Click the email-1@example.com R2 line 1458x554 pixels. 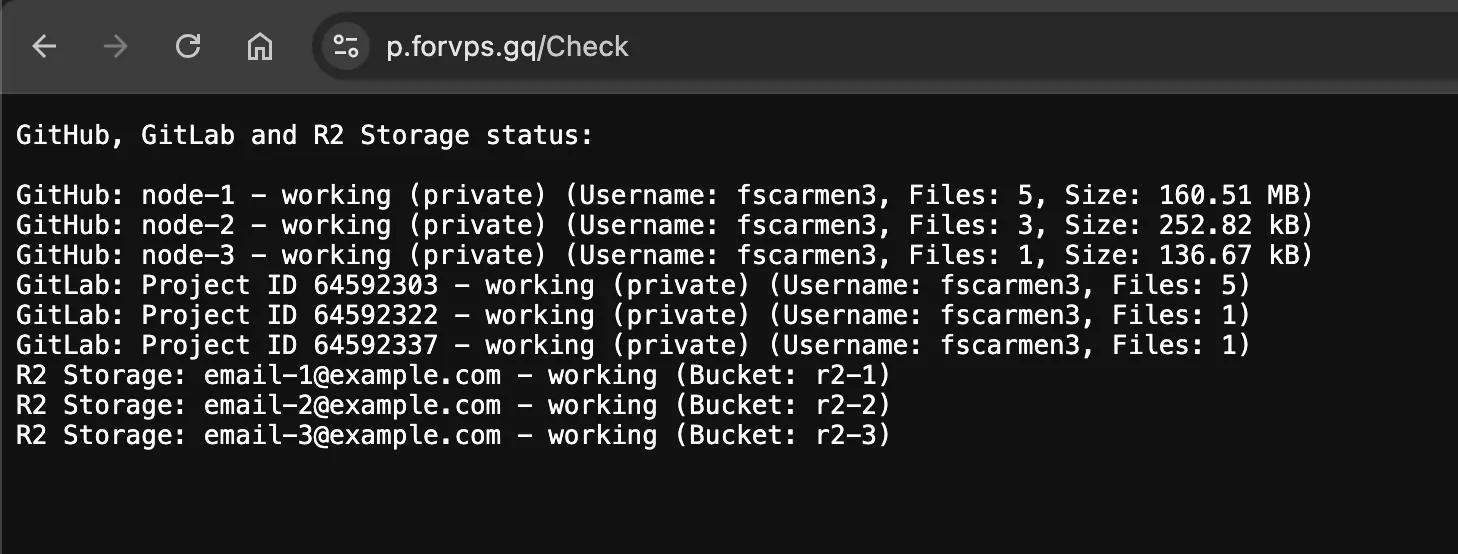(453, 375)
